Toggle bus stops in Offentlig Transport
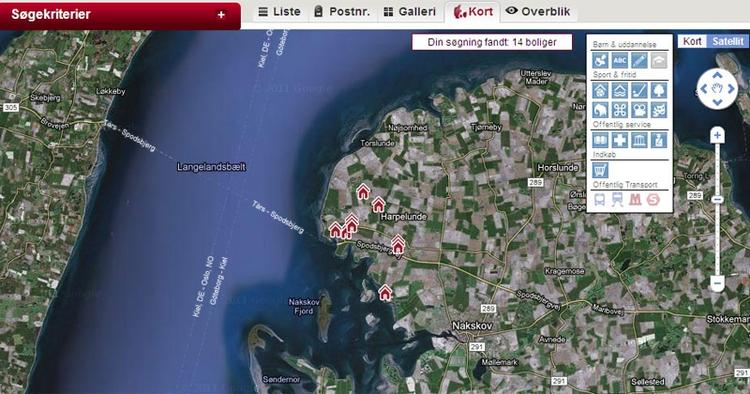750x394 pixels. [x=599, y=199]
